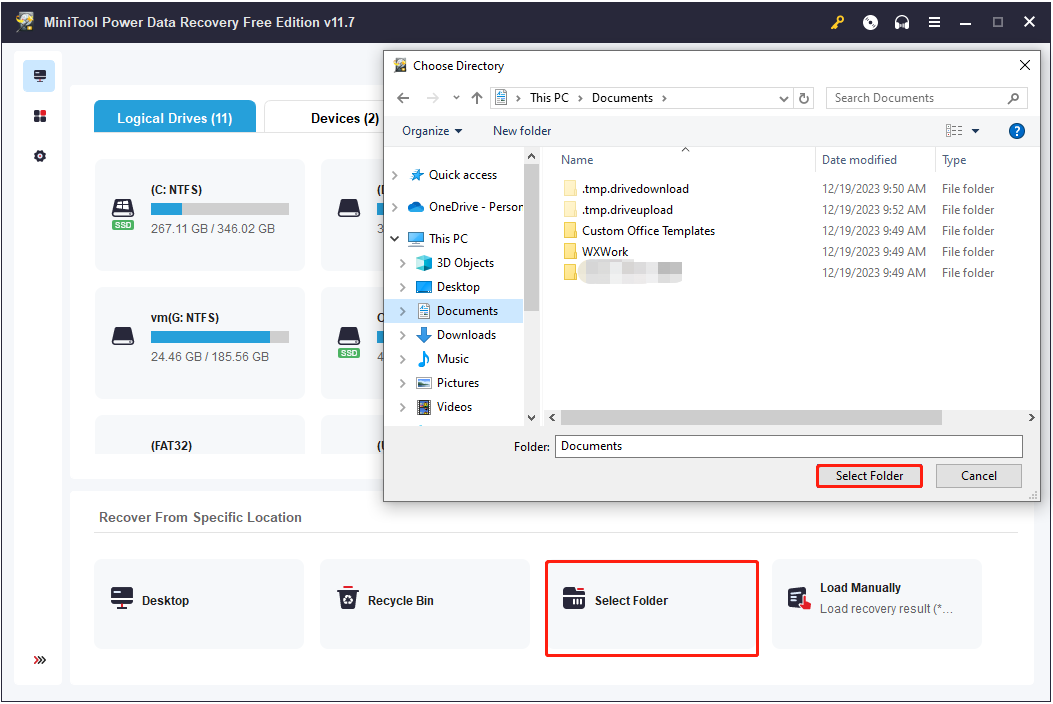1053x704 pixels.
Task: Expand 3D Objects tree node
Action: [x=402, y=263]
